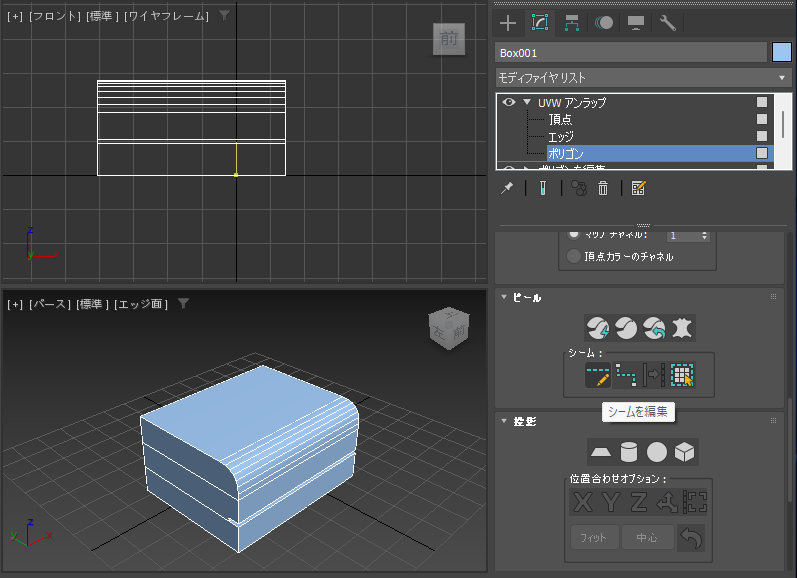Toggle the checkbox on the エッジ row
Screen dimensions: 797x578
(x=761, y=136)
